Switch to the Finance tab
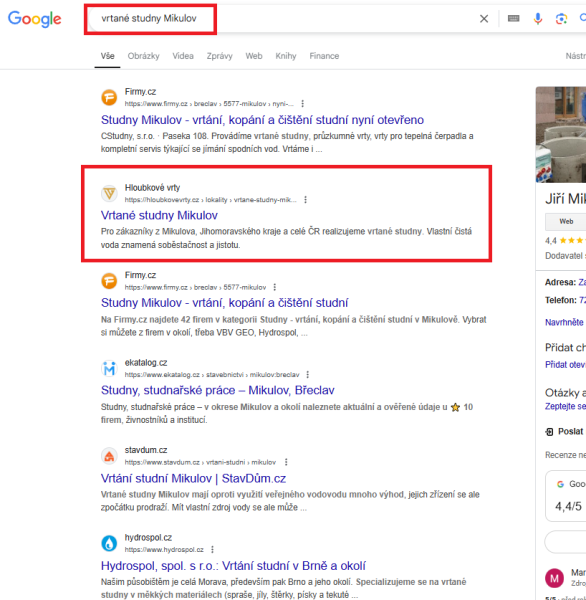 (x=324, y=56)
